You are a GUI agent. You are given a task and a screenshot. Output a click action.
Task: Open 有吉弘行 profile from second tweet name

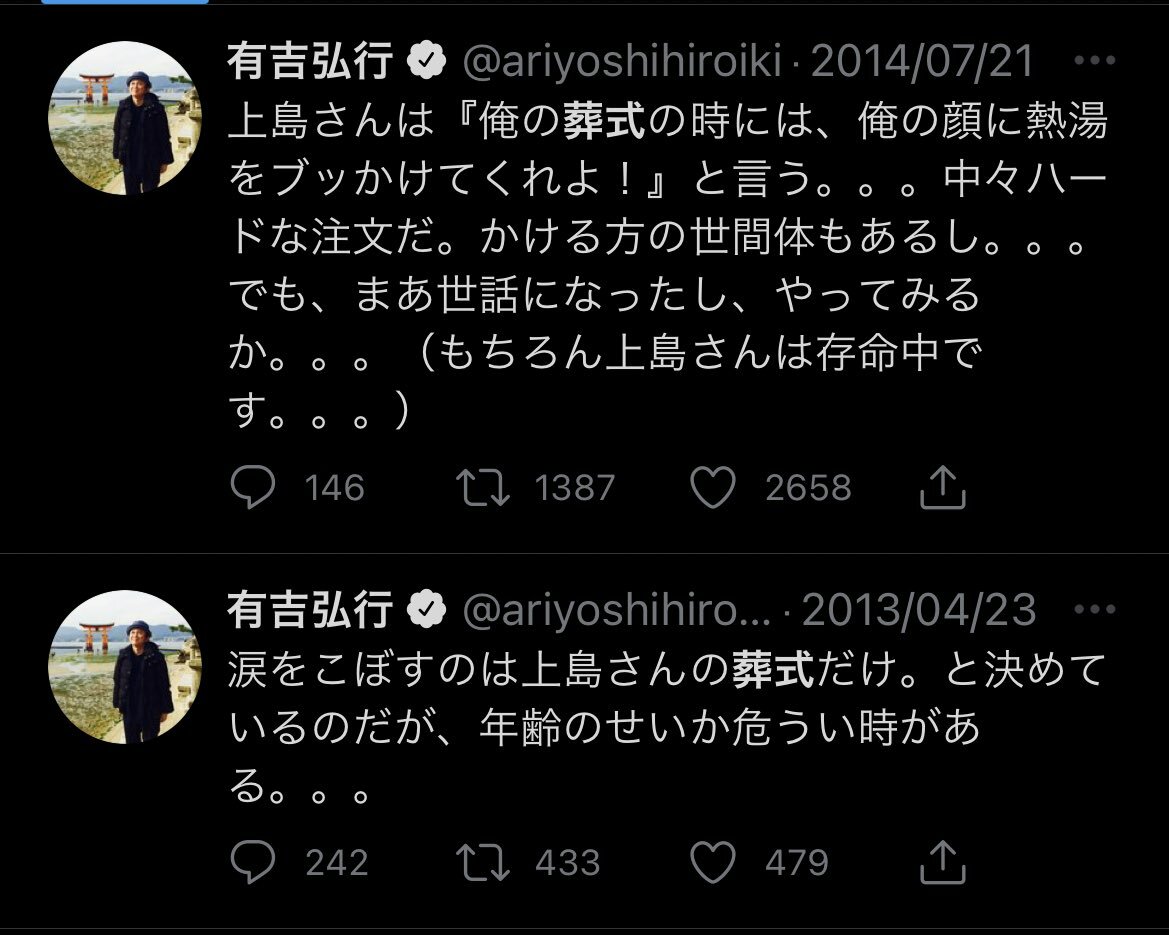[310, 610]
